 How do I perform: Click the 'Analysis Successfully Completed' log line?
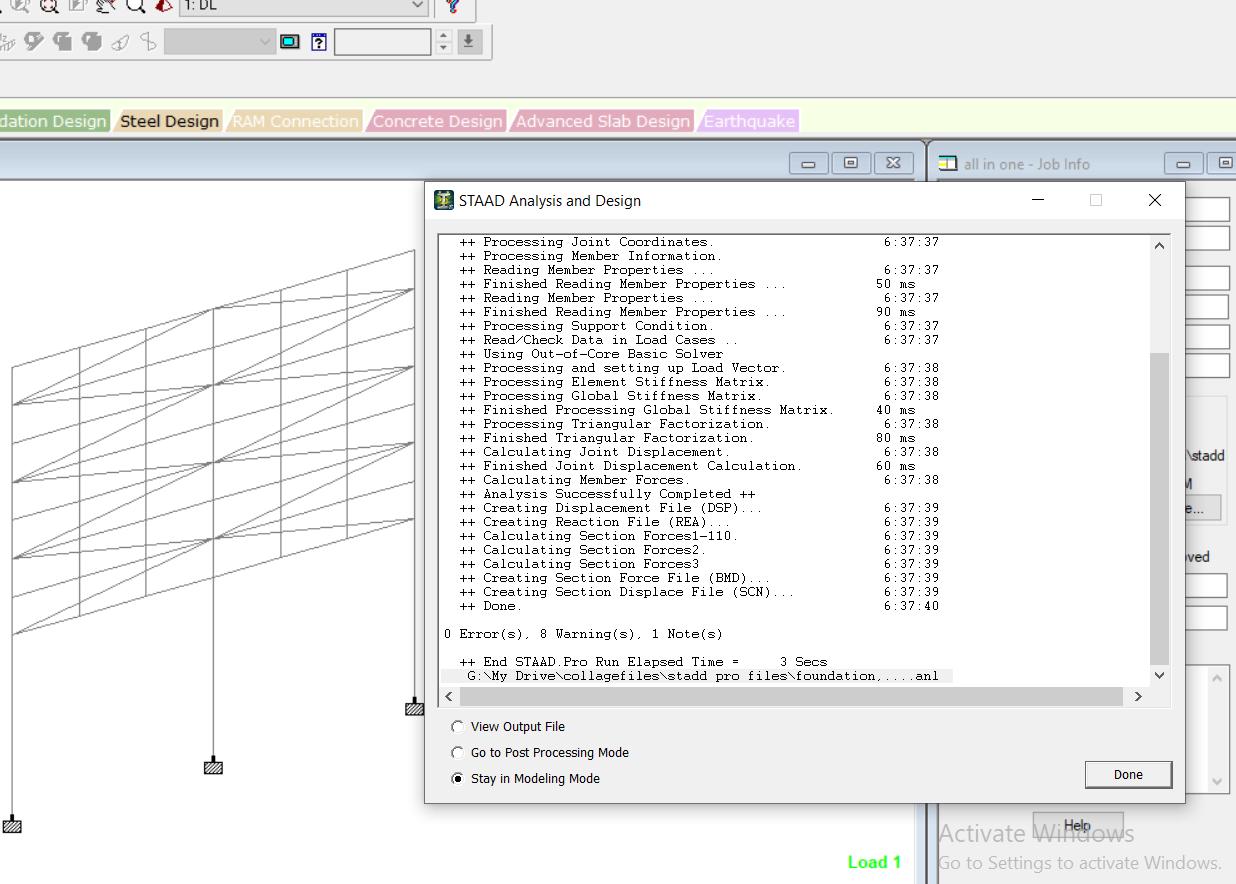[607, 494]
